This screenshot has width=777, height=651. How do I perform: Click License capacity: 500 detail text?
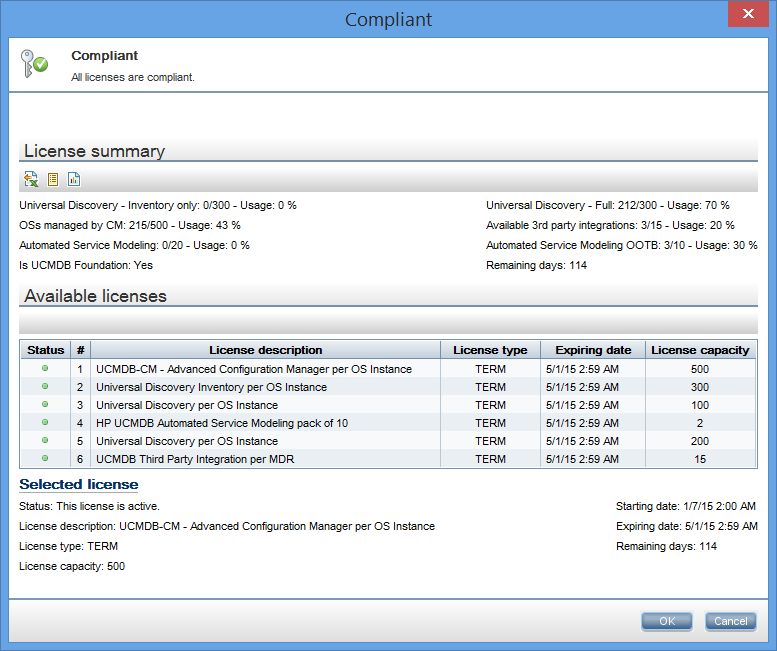point(72,566)
